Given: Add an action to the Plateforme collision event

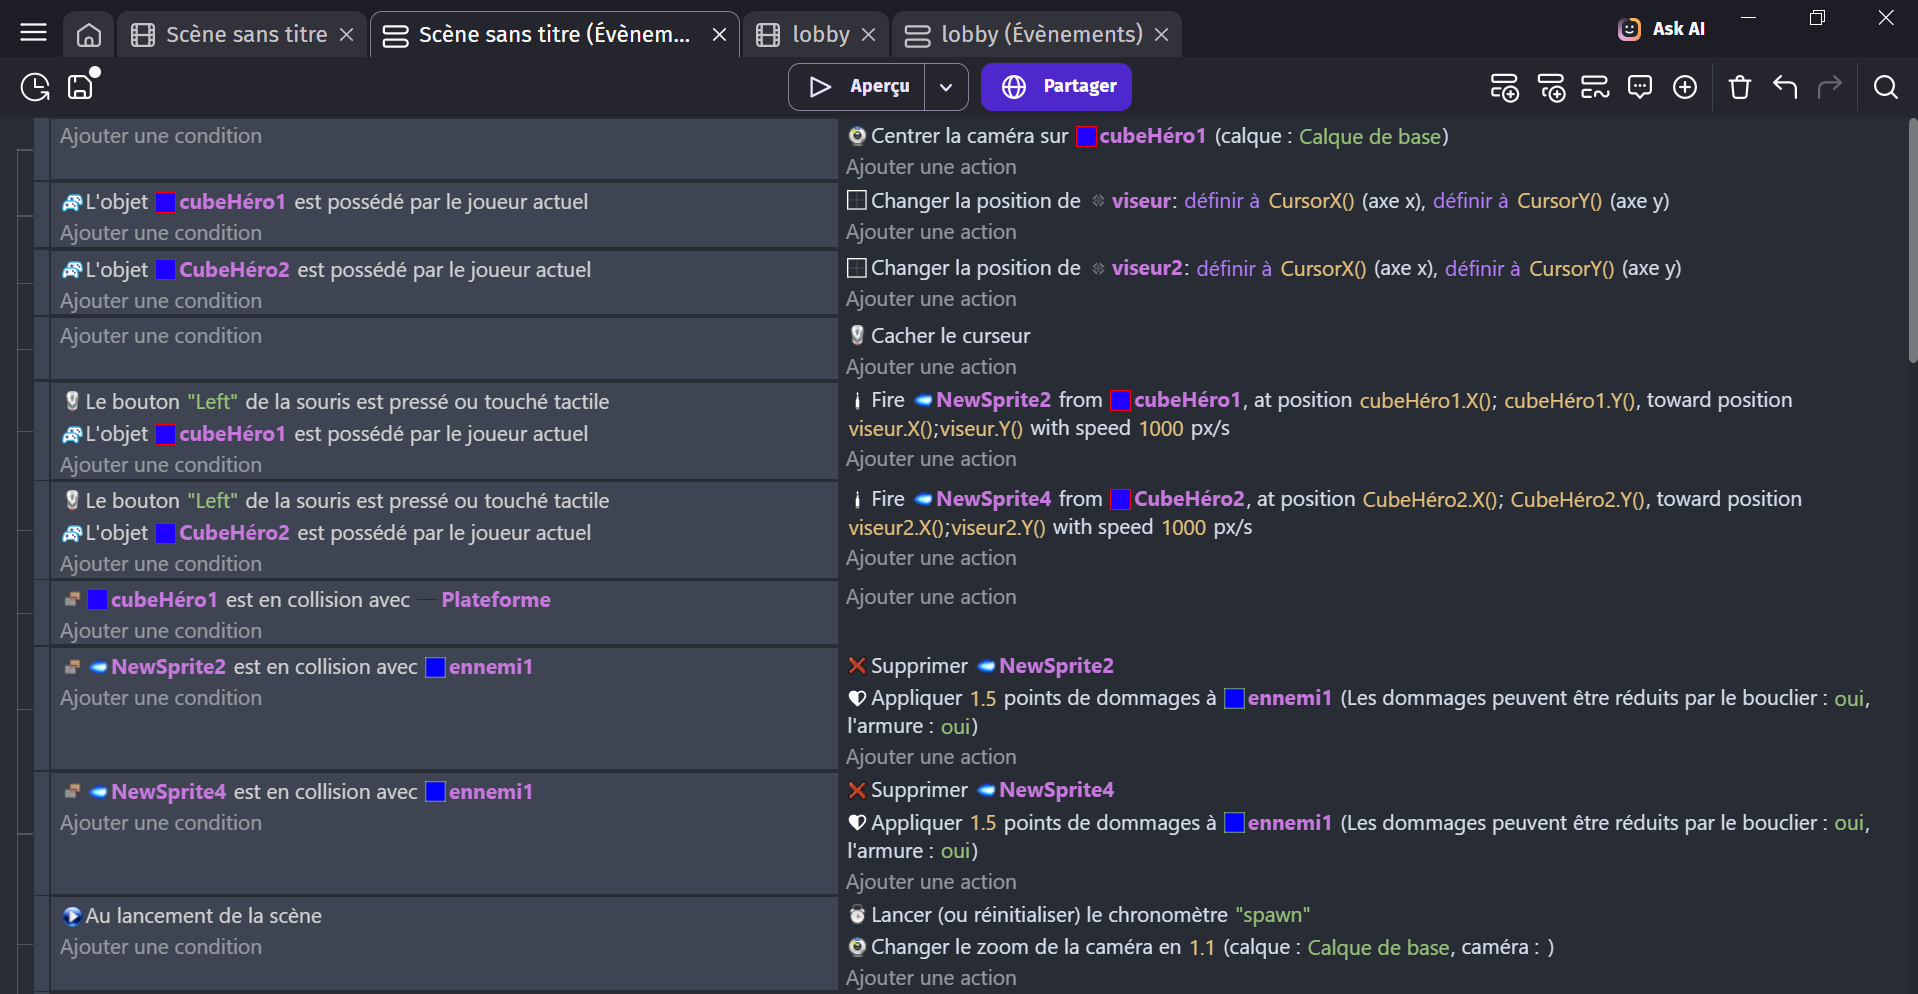Looking at the screenshot, I should click(931, 597).
